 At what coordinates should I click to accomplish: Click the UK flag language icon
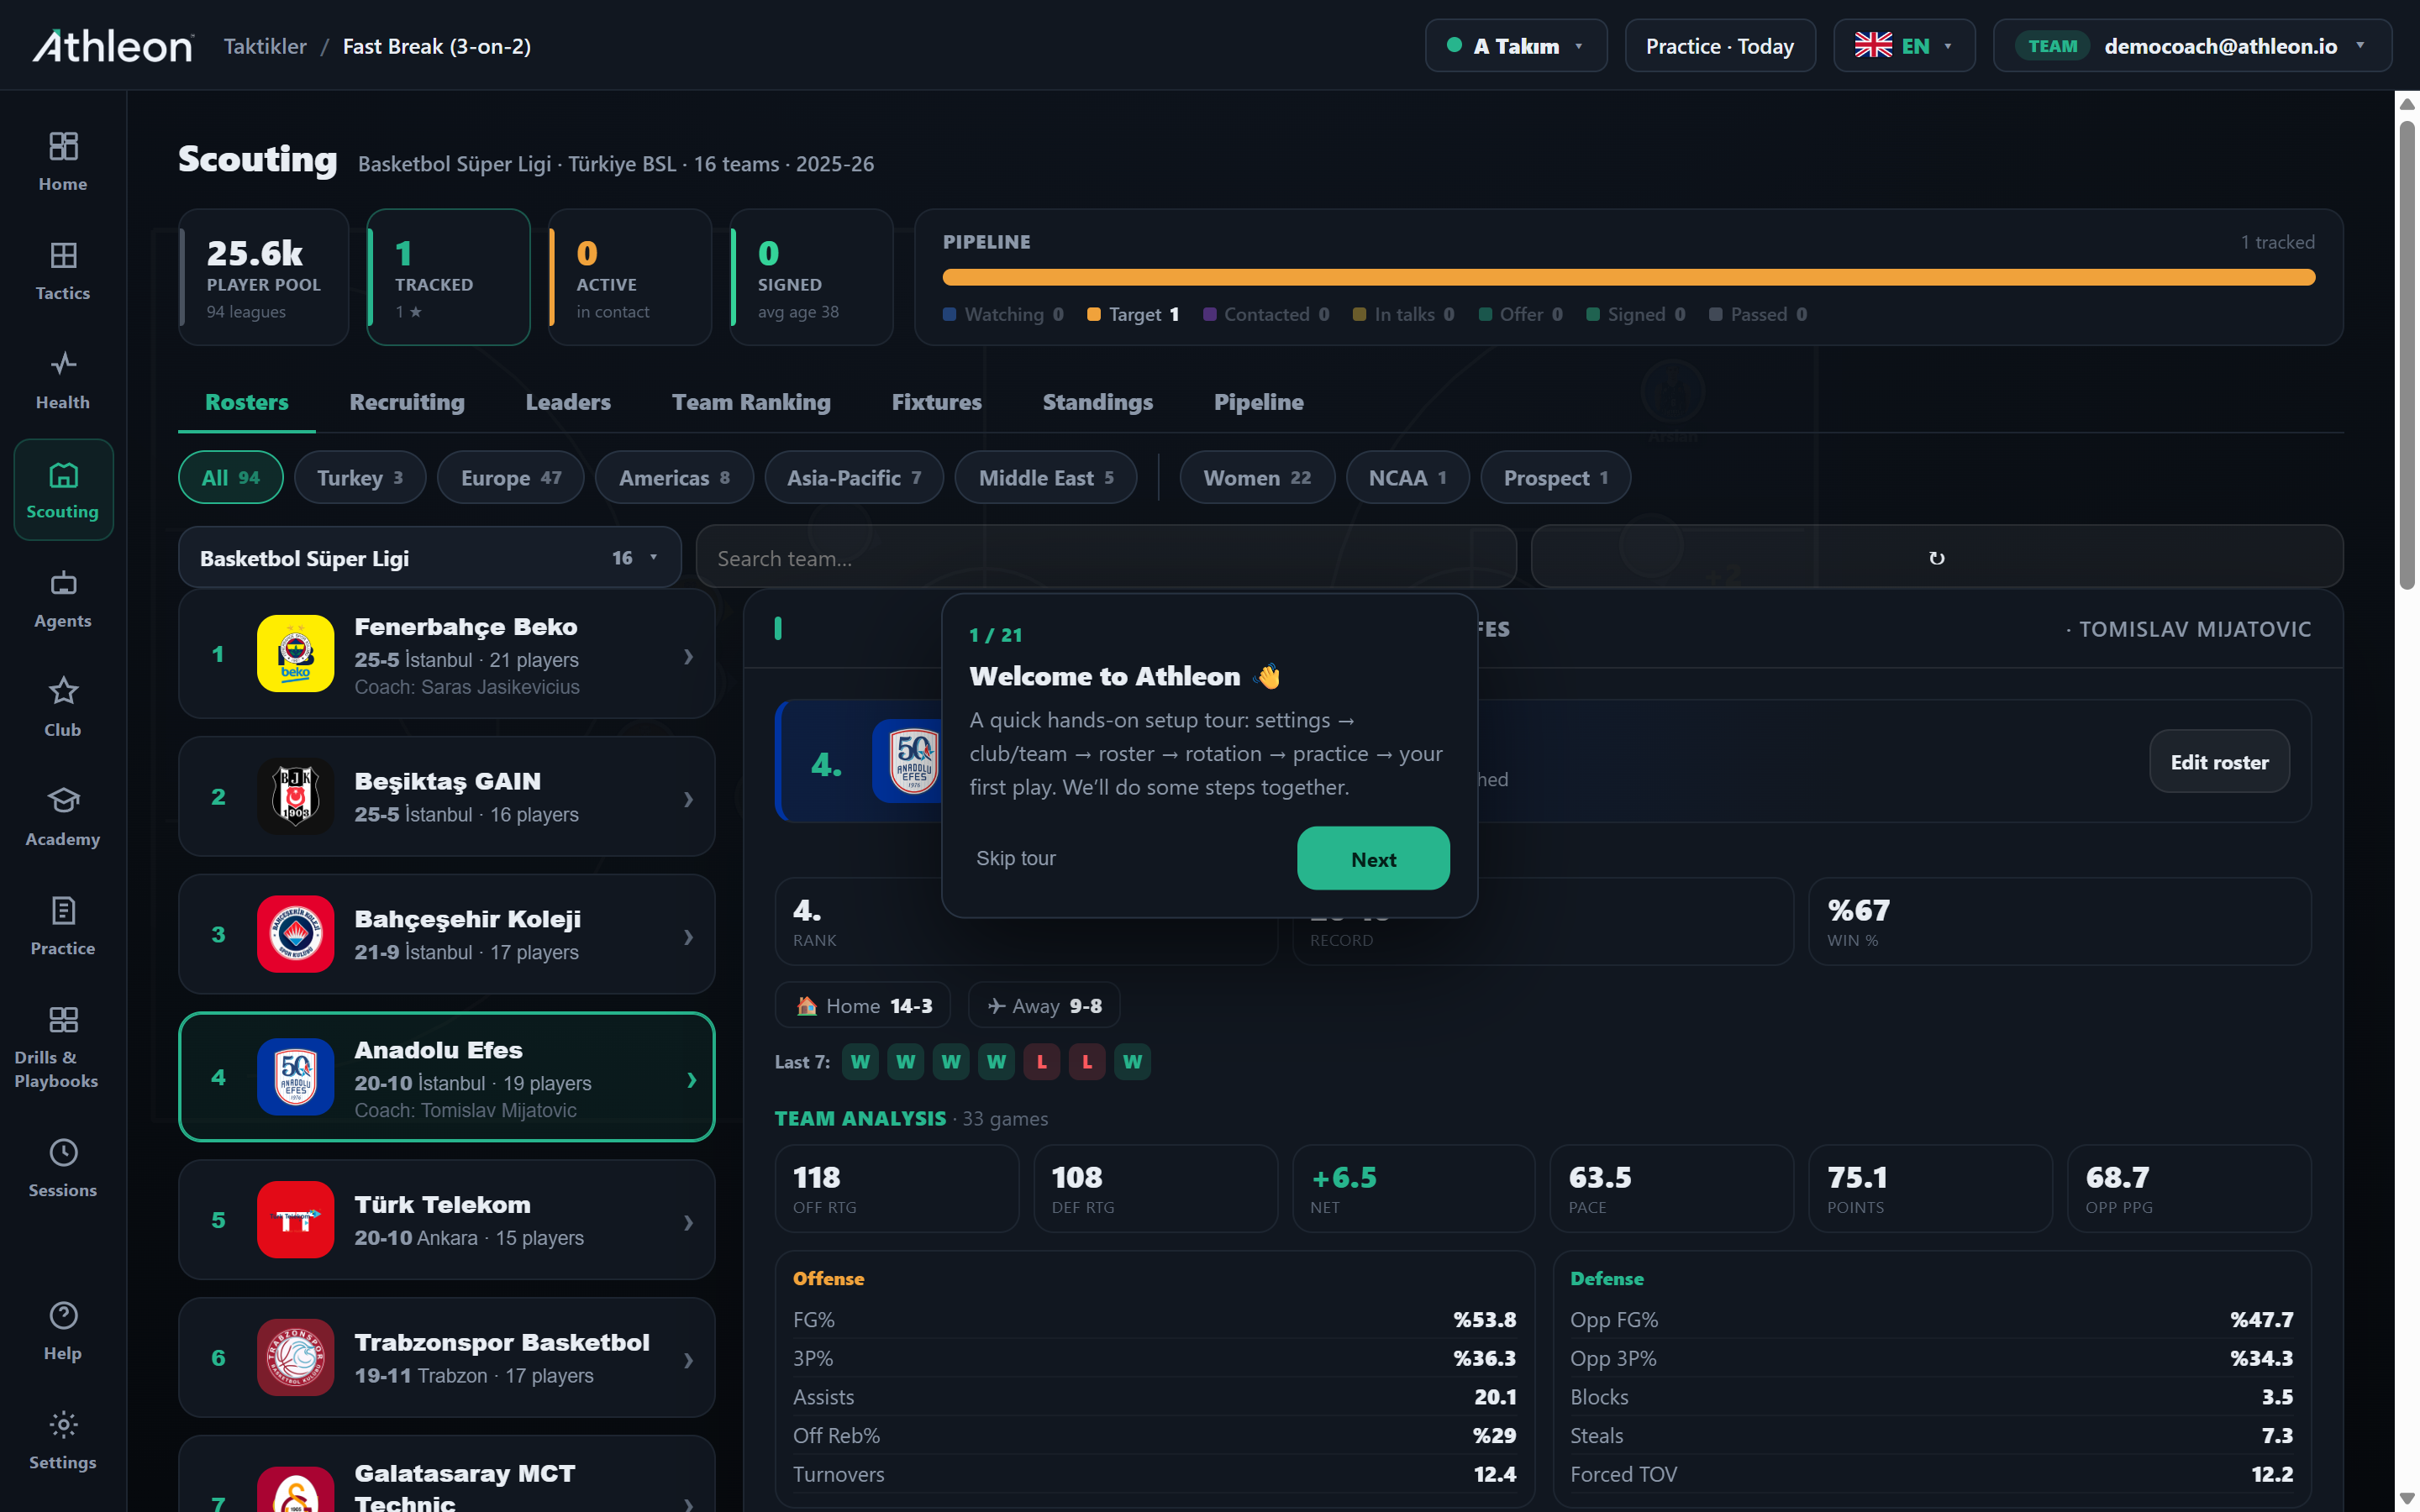click(x=1873, y=46)
